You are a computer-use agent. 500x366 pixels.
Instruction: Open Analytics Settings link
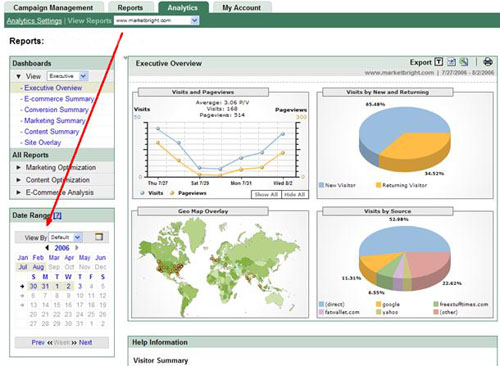[x=34, y=21]
